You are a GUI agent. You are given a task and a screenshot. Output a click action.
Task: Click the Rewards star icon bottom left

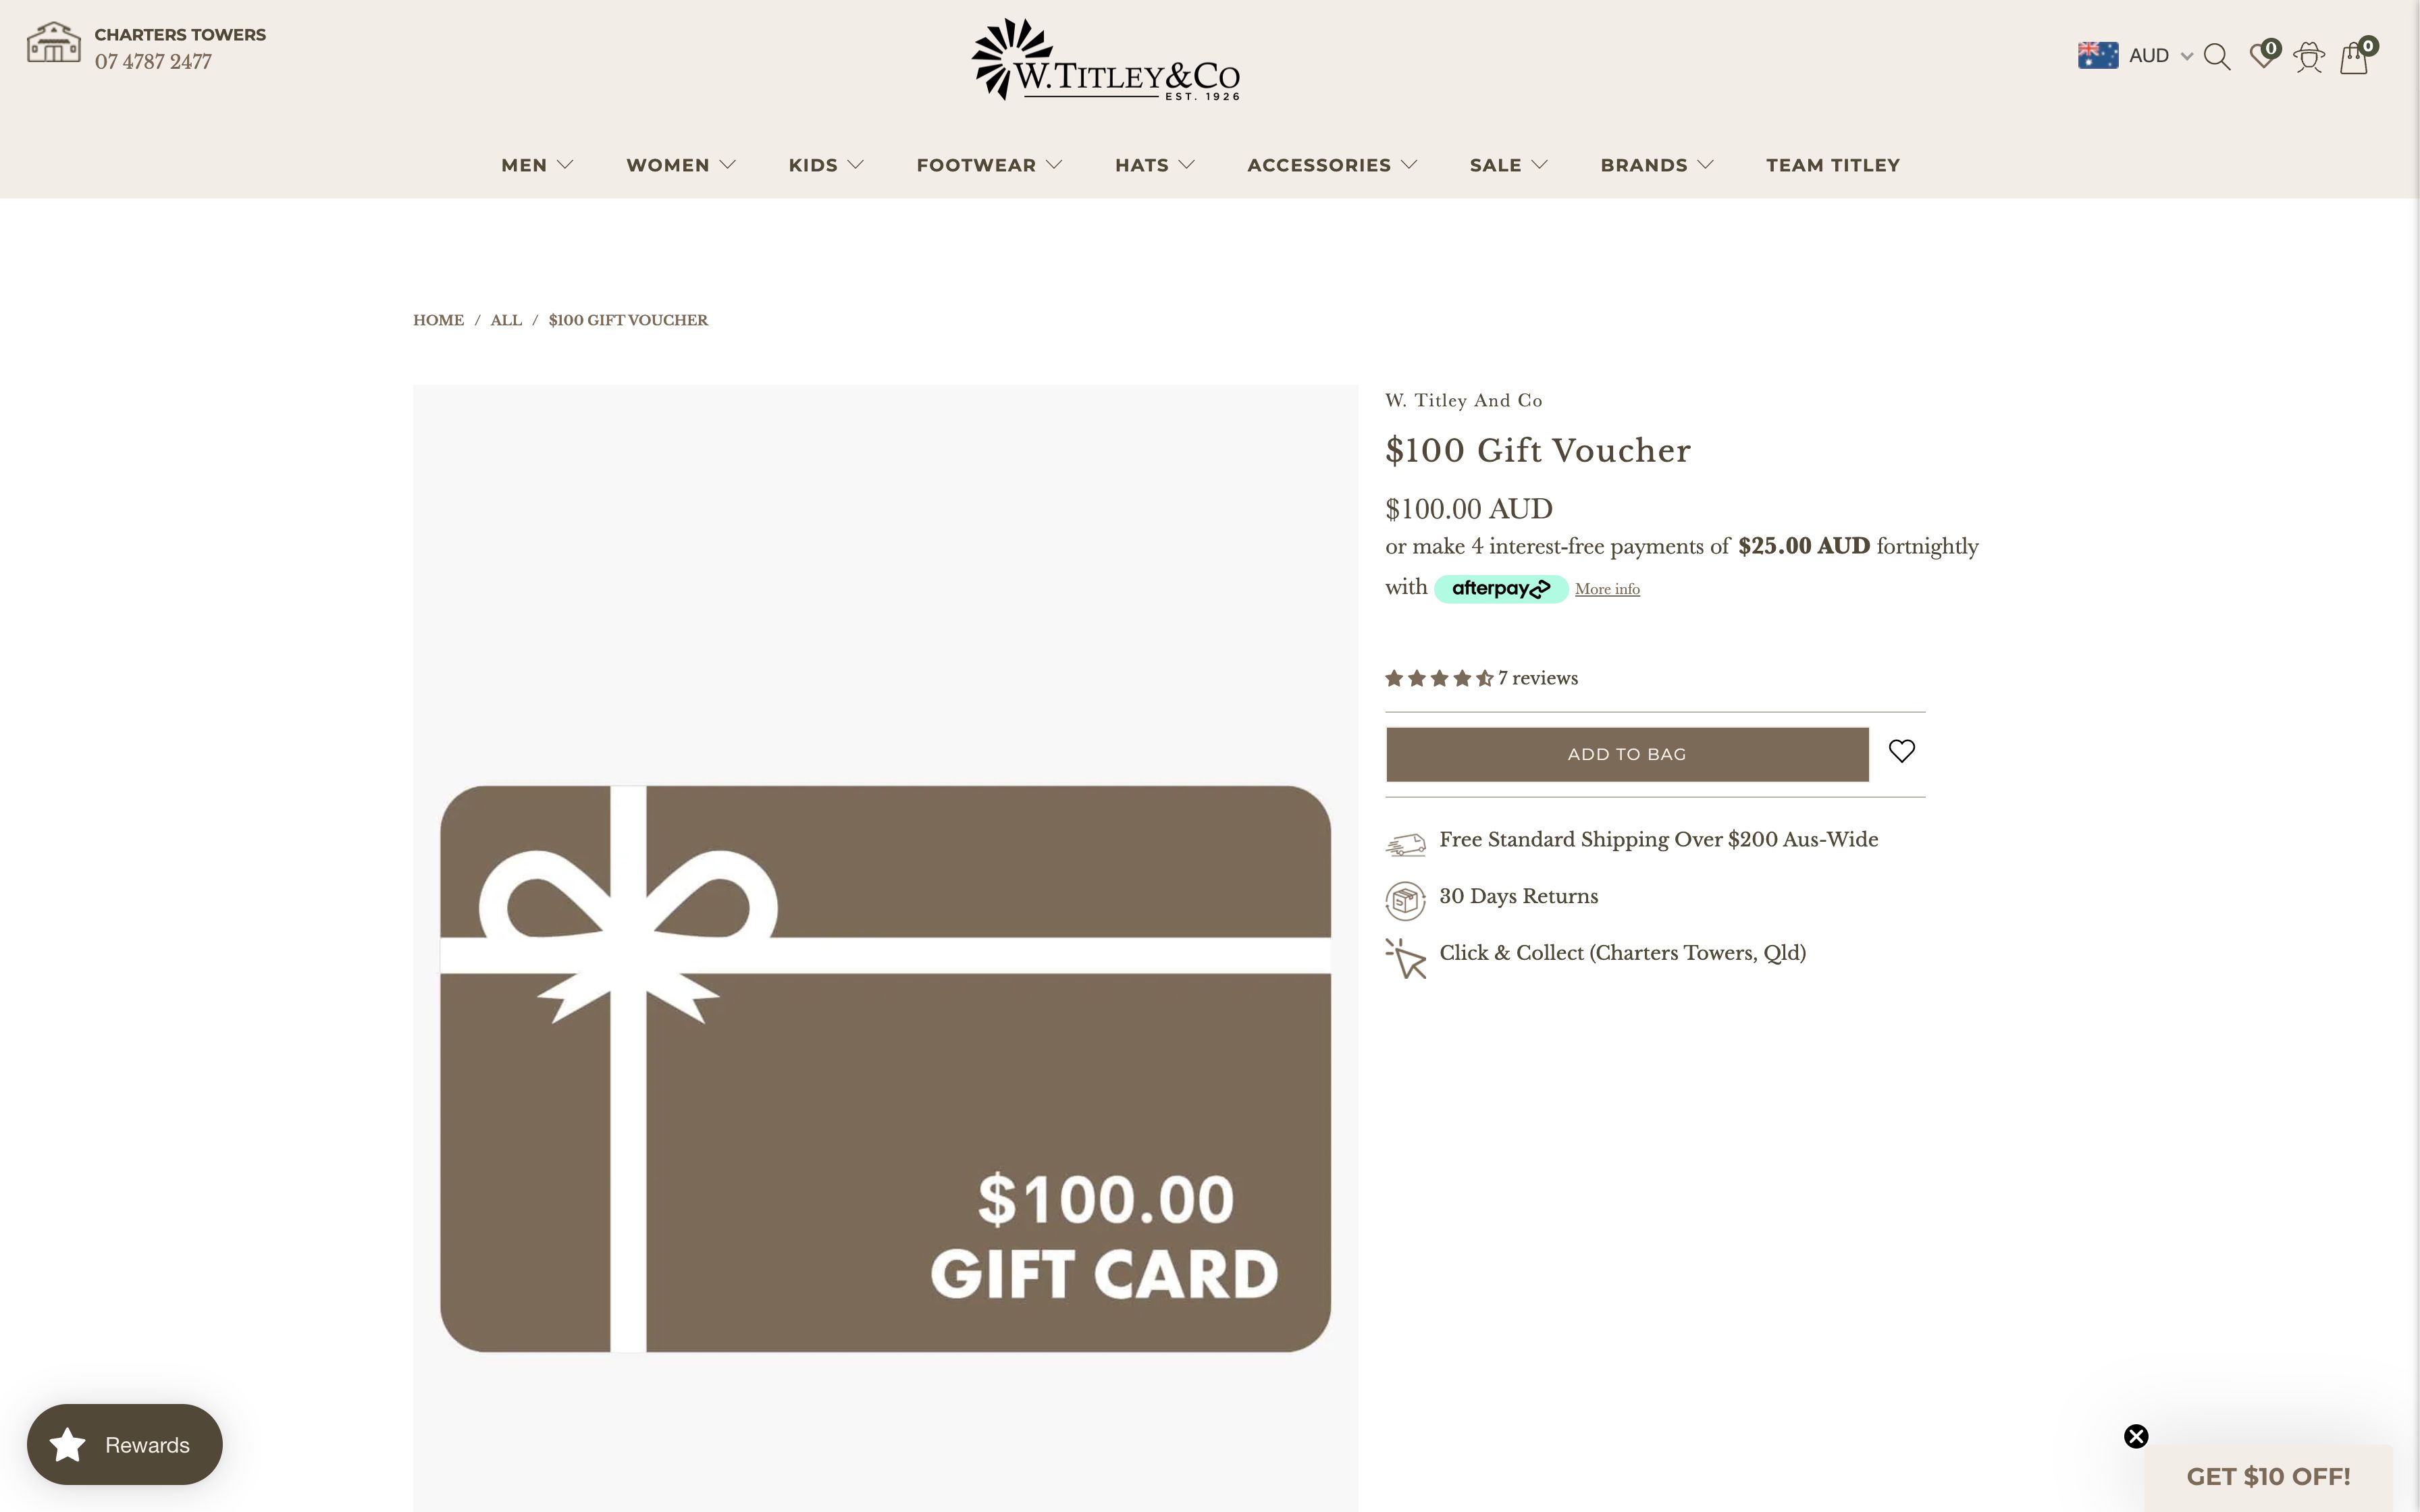[66, 1444]
